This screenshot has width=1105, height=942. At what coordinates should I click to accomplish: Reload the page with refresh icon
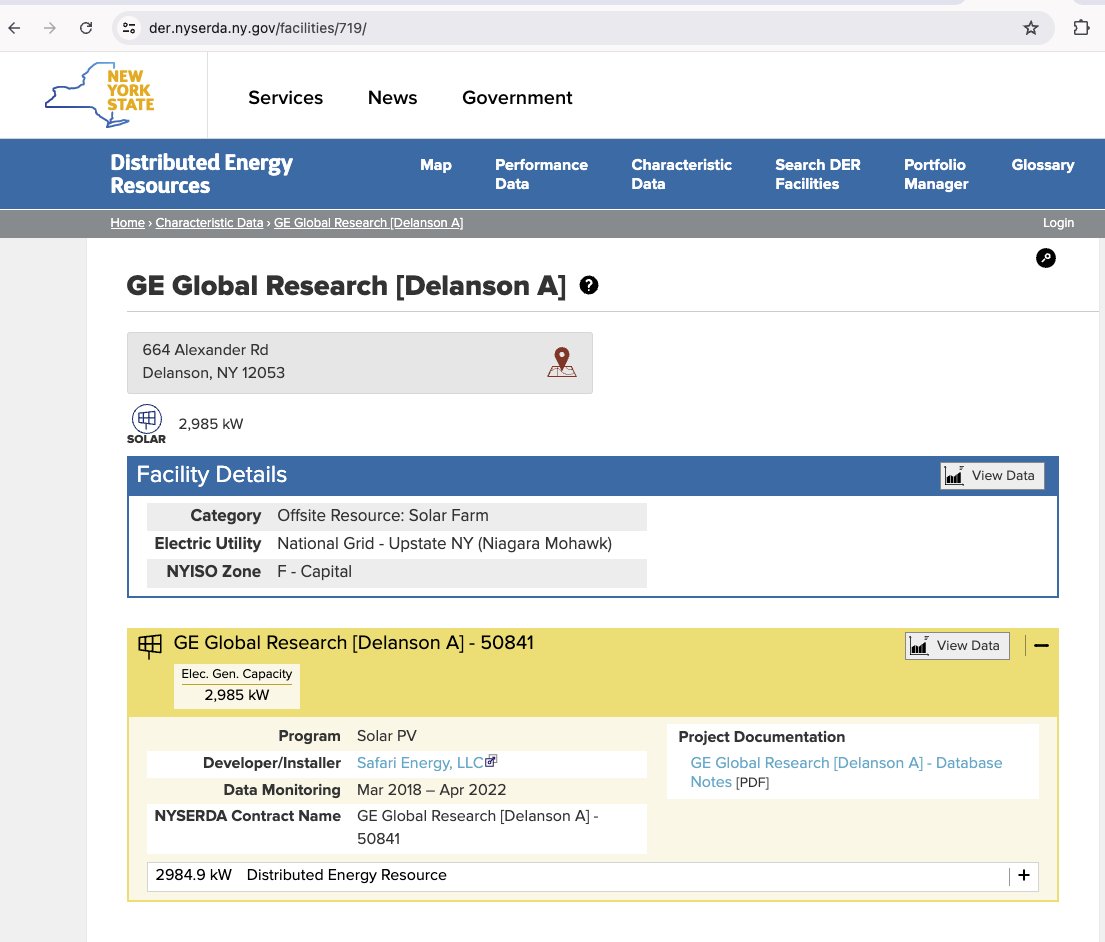(86, 28)
